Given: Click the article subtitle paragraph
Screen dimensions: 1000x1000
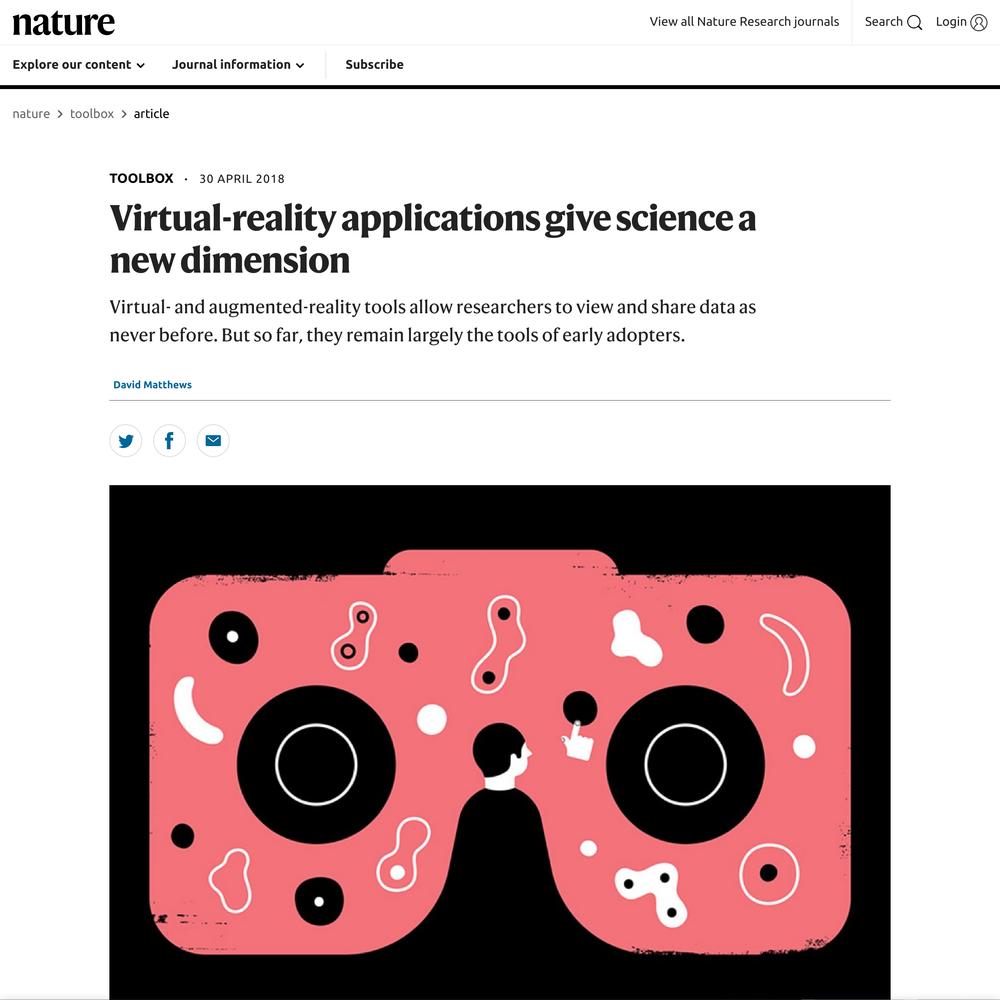Looking at the screenshot, I should pos(432,321).
